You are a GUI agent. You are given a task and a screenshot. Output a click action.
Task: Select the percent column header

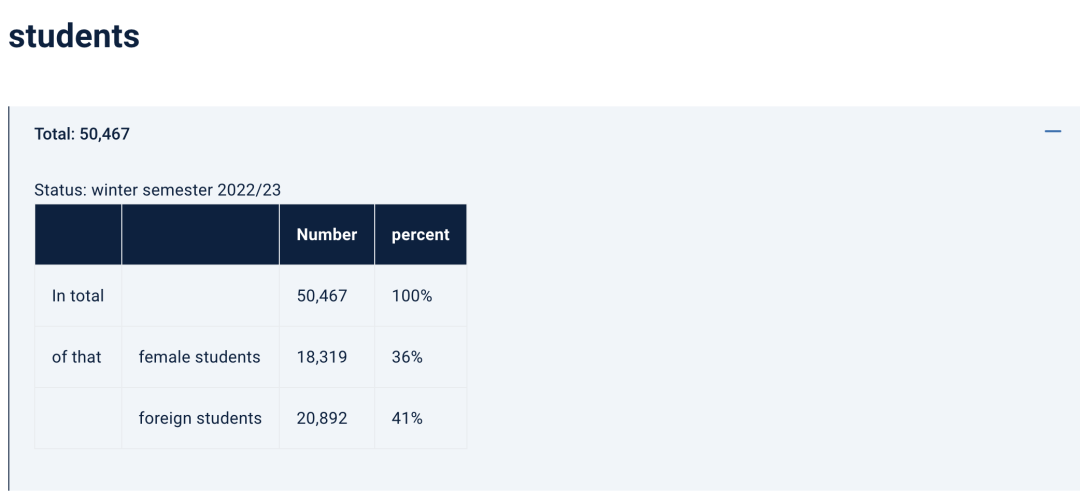420,234
